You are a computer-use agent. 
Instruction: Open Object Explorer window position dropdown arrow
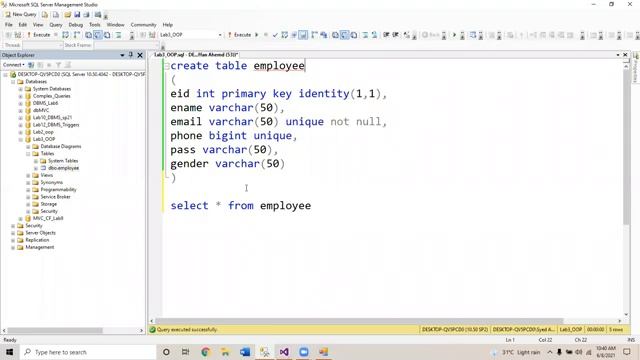[122, 55]
